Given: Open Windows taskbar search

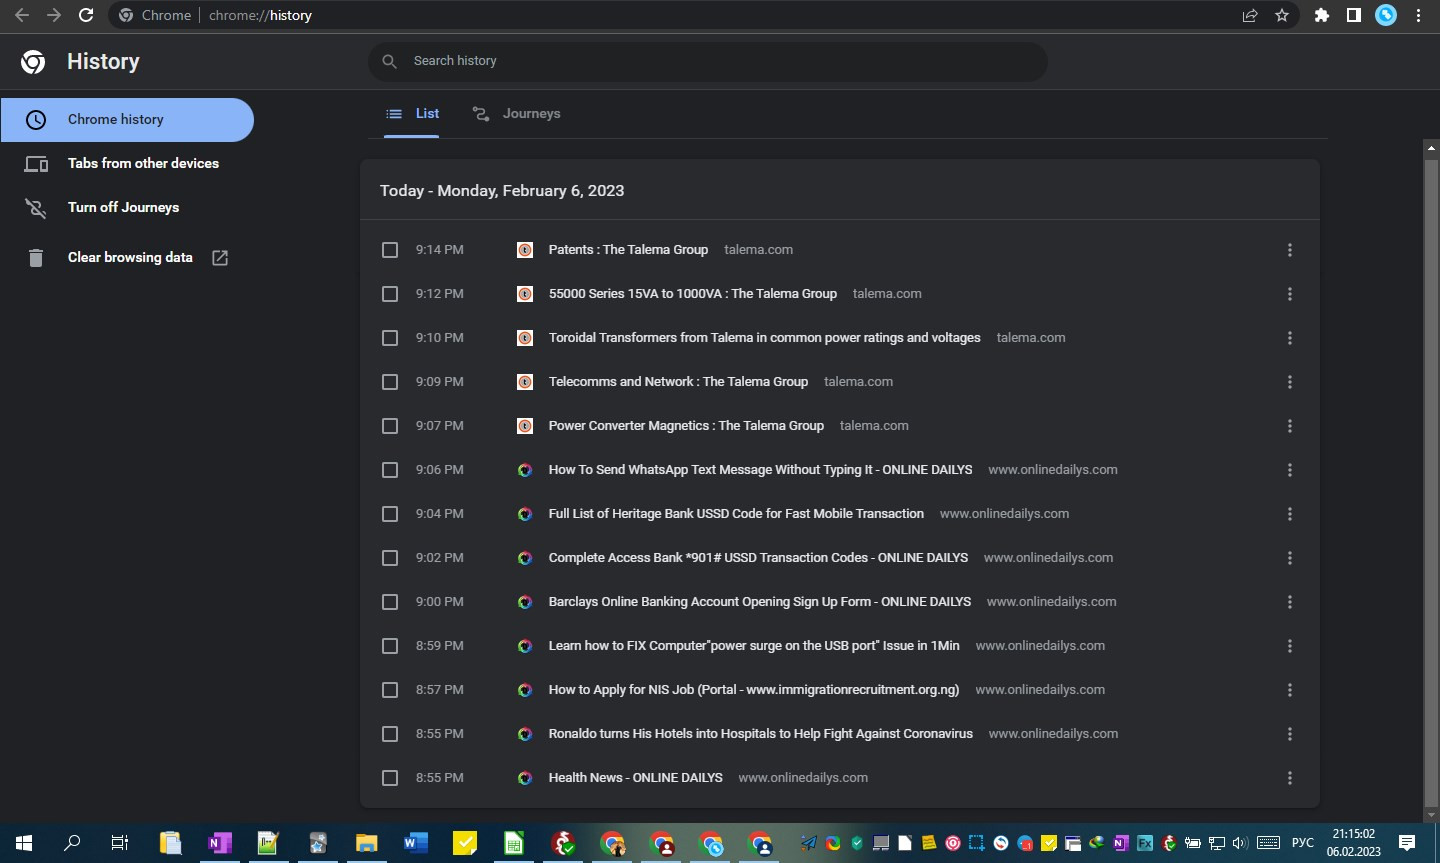Looking at the screenshot, I should [72, 843].
